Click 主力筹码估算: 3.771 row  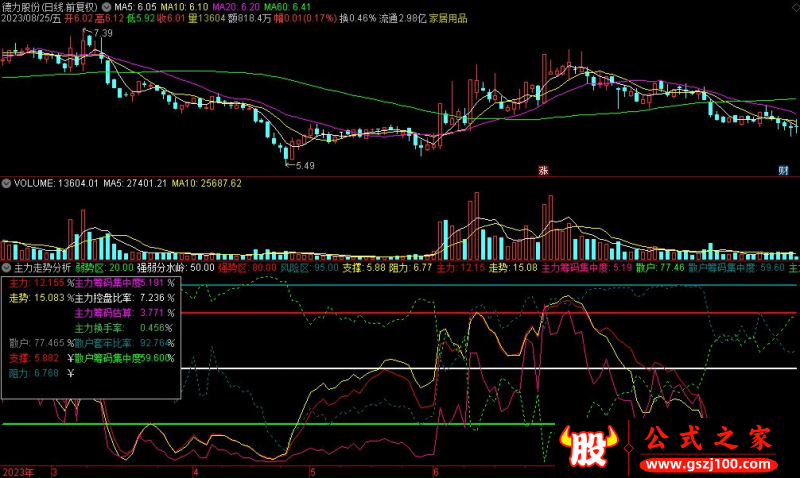click(x=124, y=313)
